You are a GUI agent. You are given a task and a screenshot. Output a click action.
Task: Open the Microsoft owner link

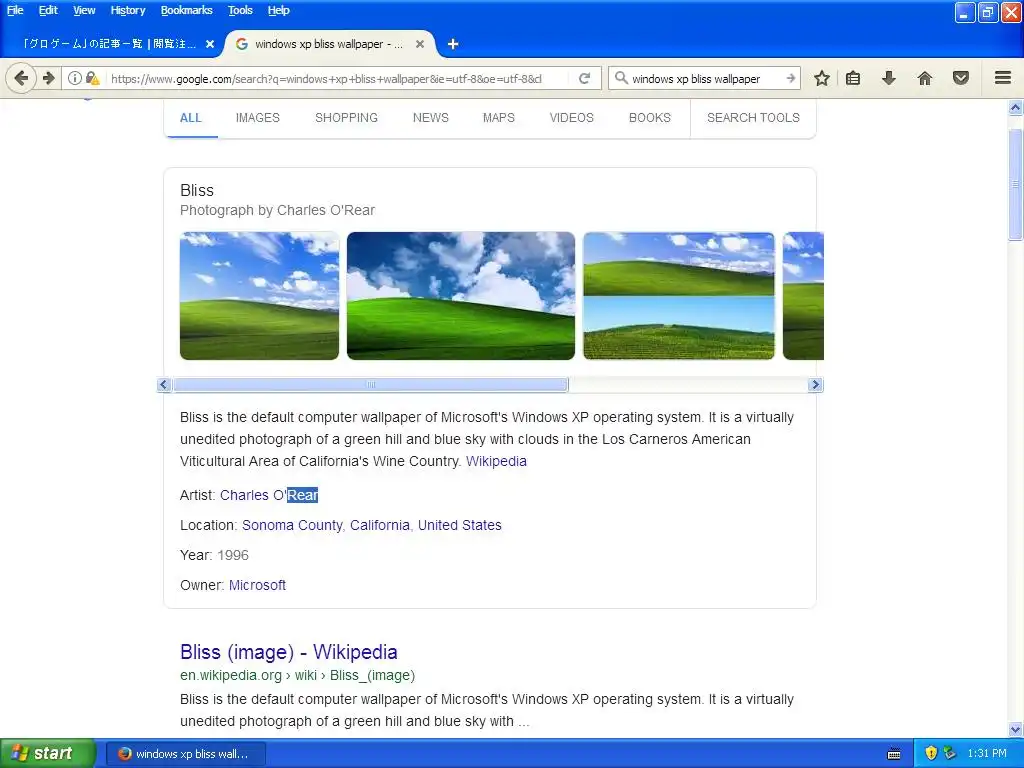tap(257, 585)
